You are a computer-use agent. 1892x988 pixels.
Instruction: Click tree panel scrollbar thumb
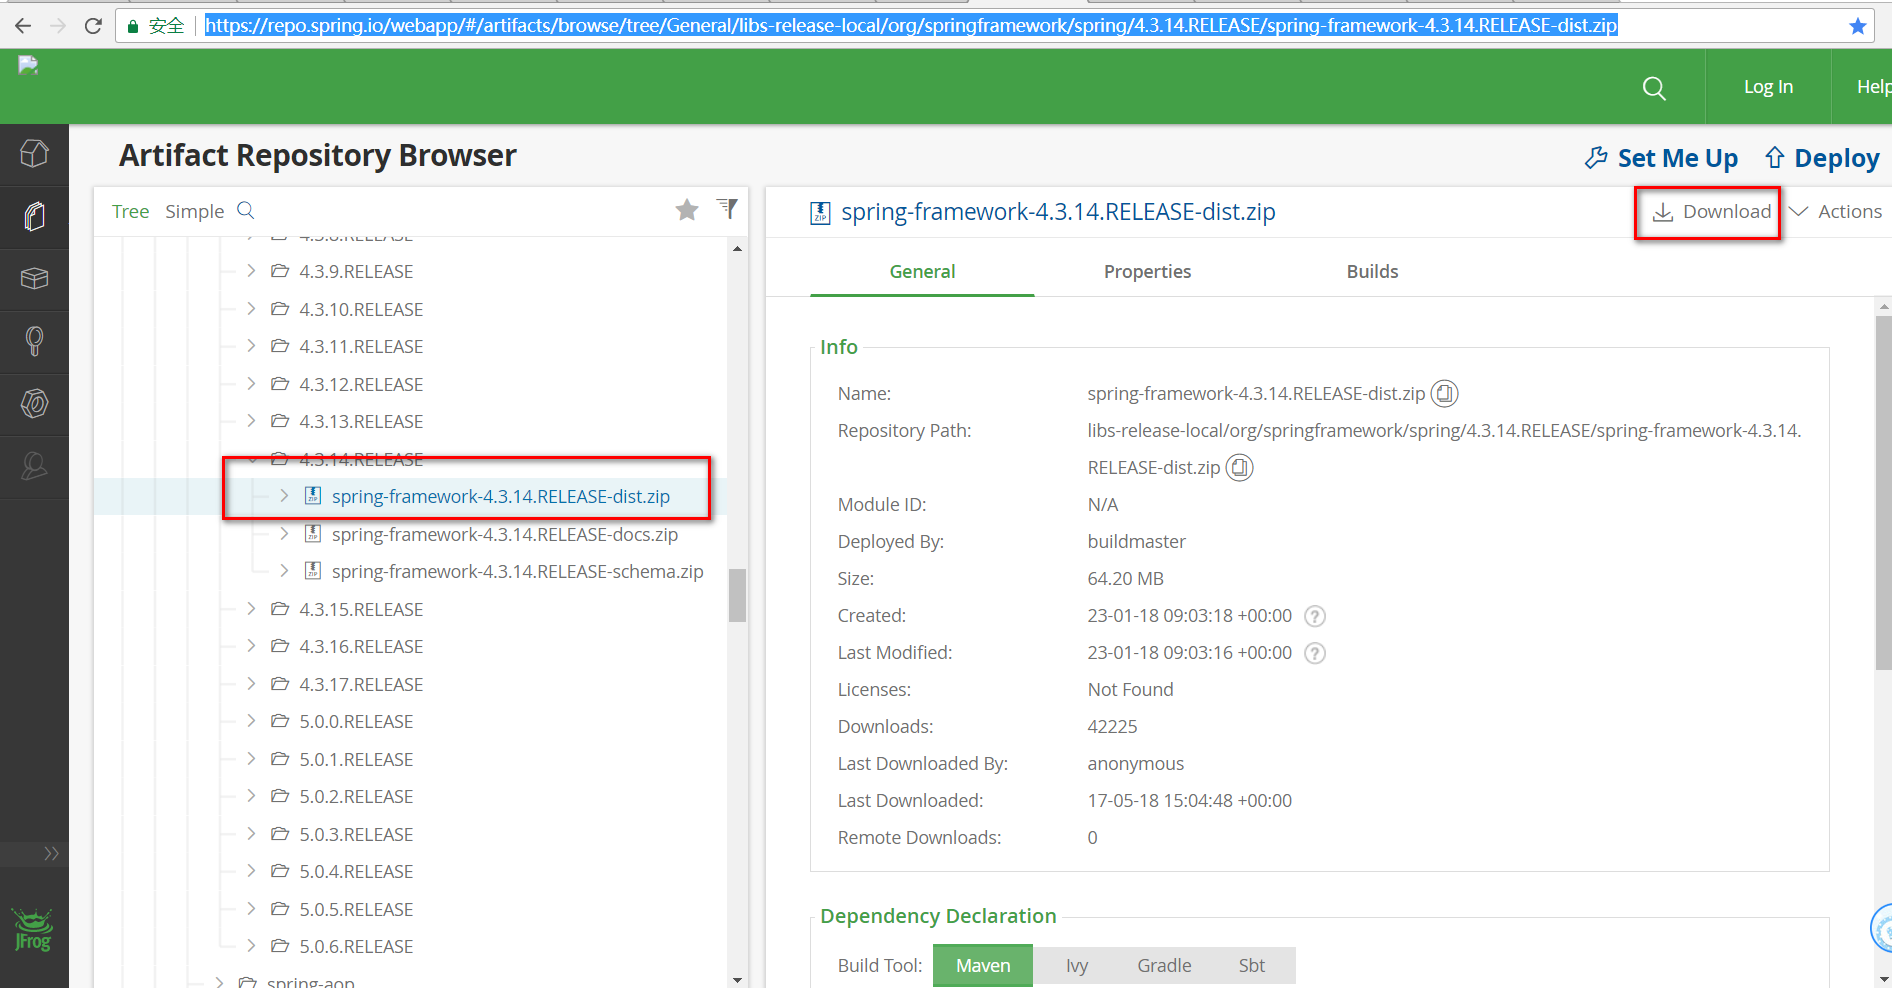(x=738, y=595)
